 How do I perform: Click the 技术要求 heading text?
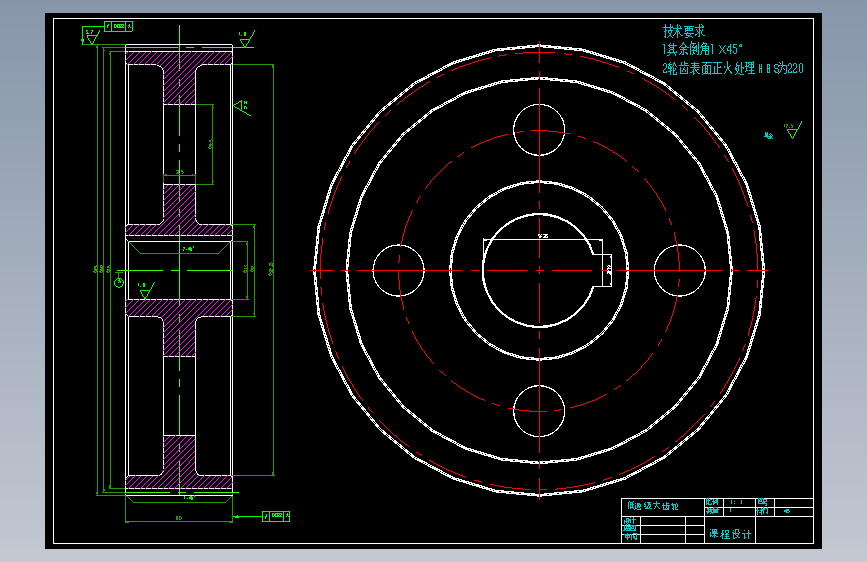684,31
